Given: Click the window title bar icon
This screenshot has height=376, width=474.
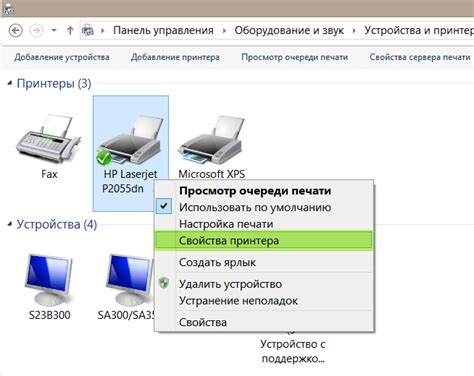Looking at the screenshot, I should click(x=8, y=9).
